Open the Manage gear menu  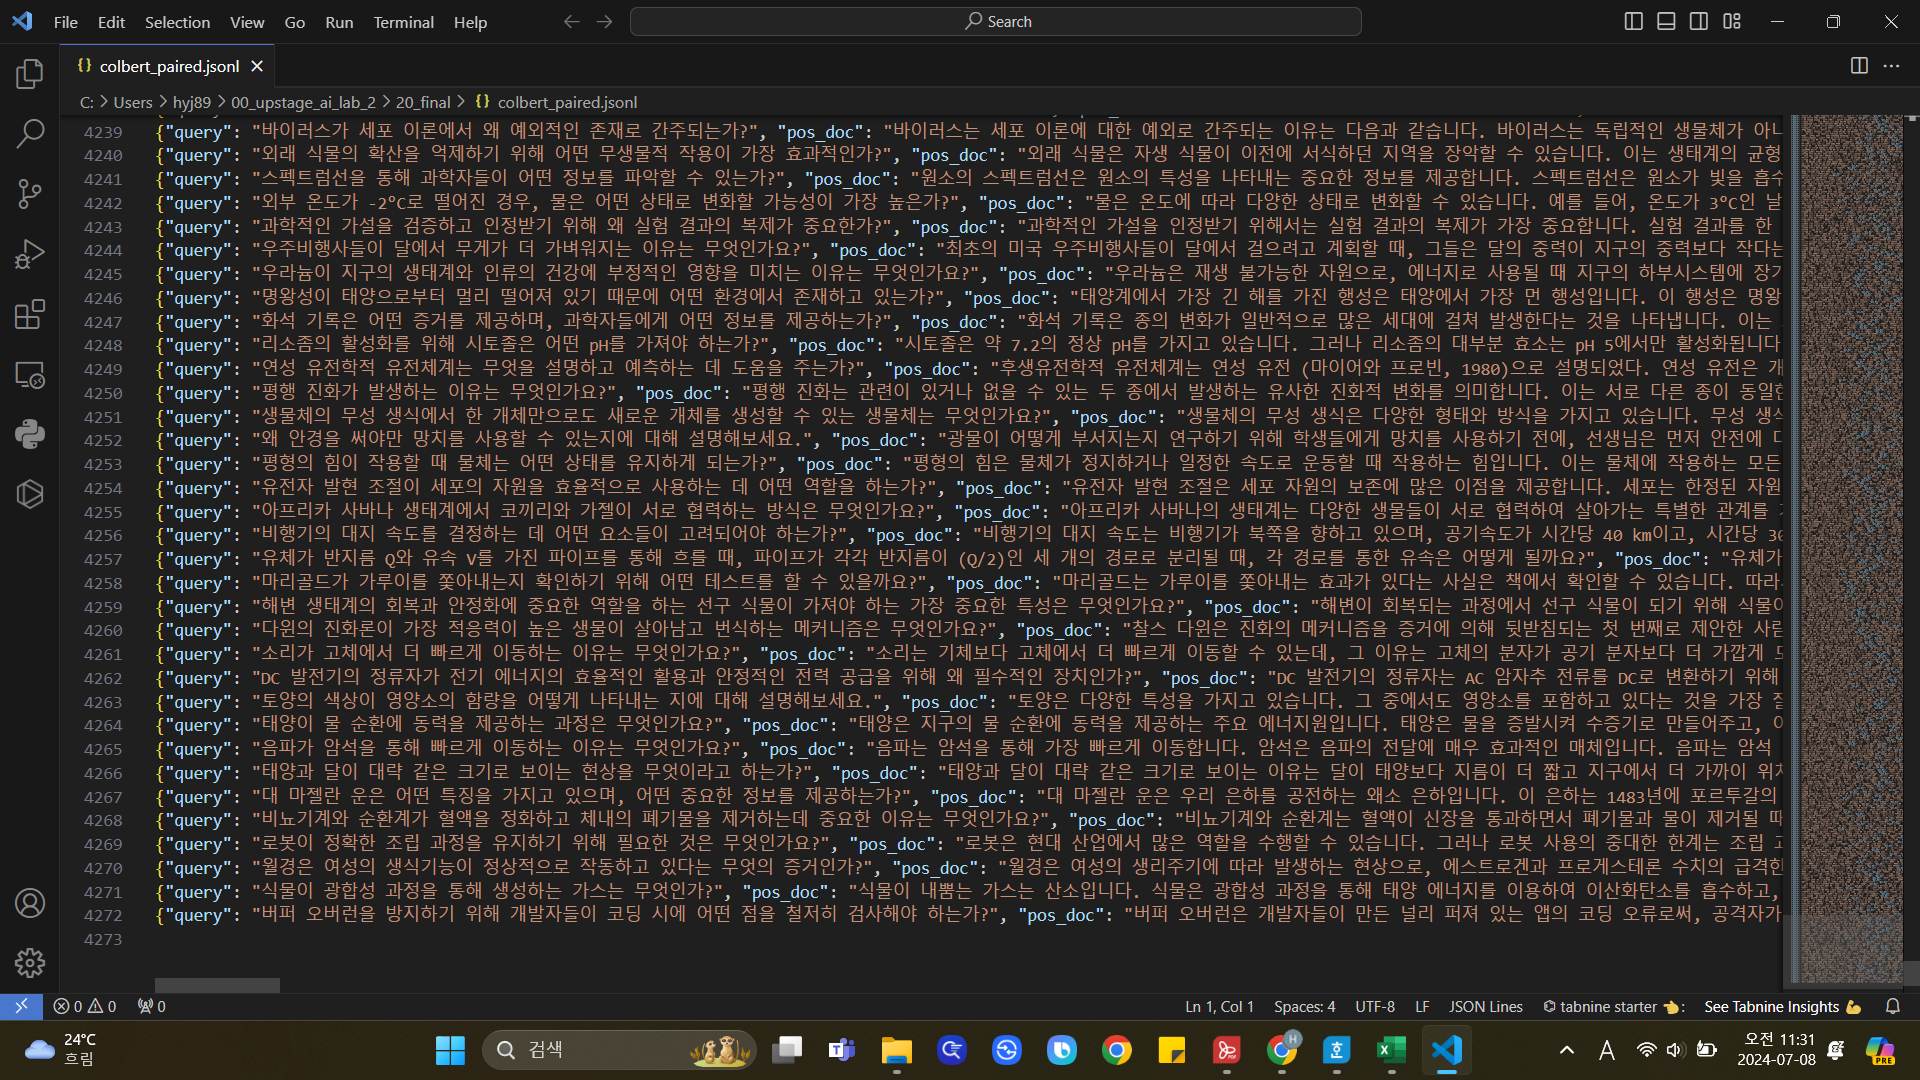[x=30, y=963]
